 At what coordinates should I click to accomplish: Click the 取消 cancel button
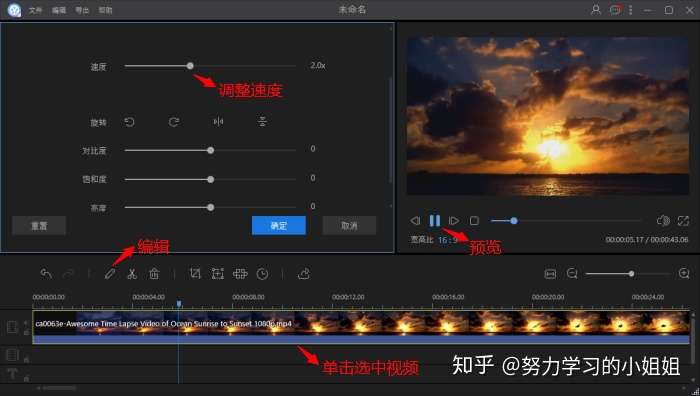(349, 225)
